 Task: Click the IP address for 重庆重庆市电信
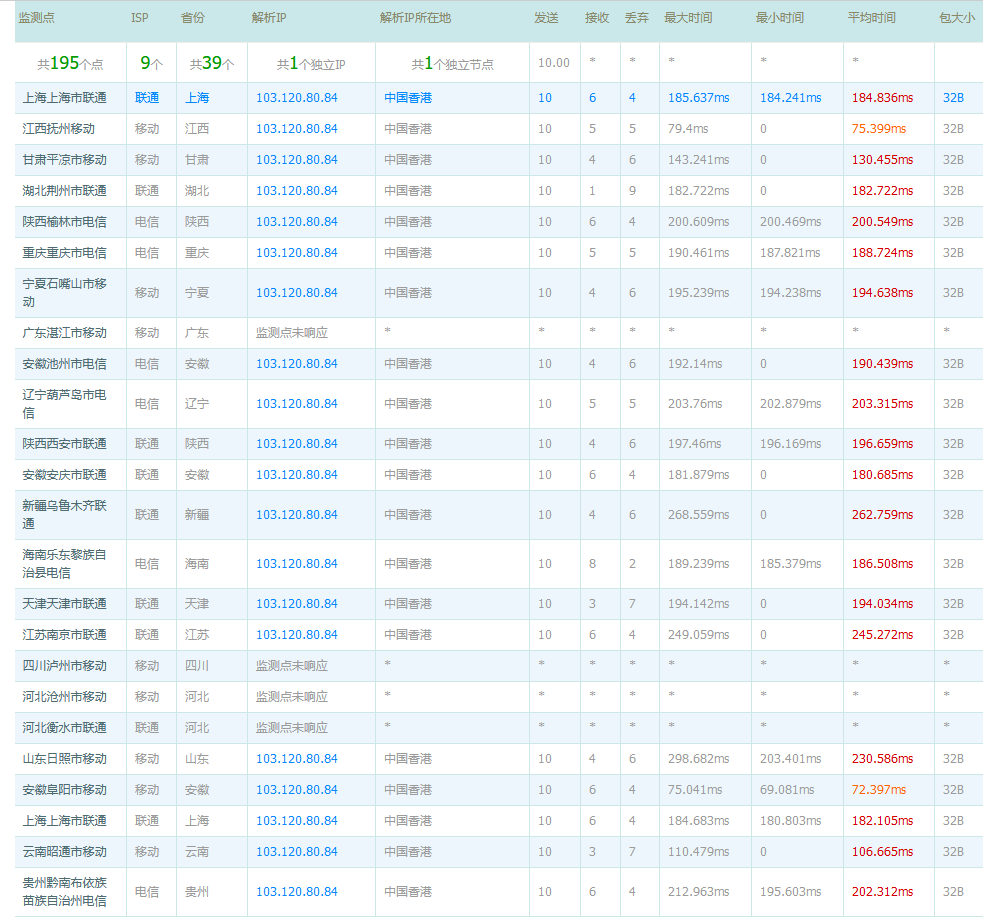(297, 253)
